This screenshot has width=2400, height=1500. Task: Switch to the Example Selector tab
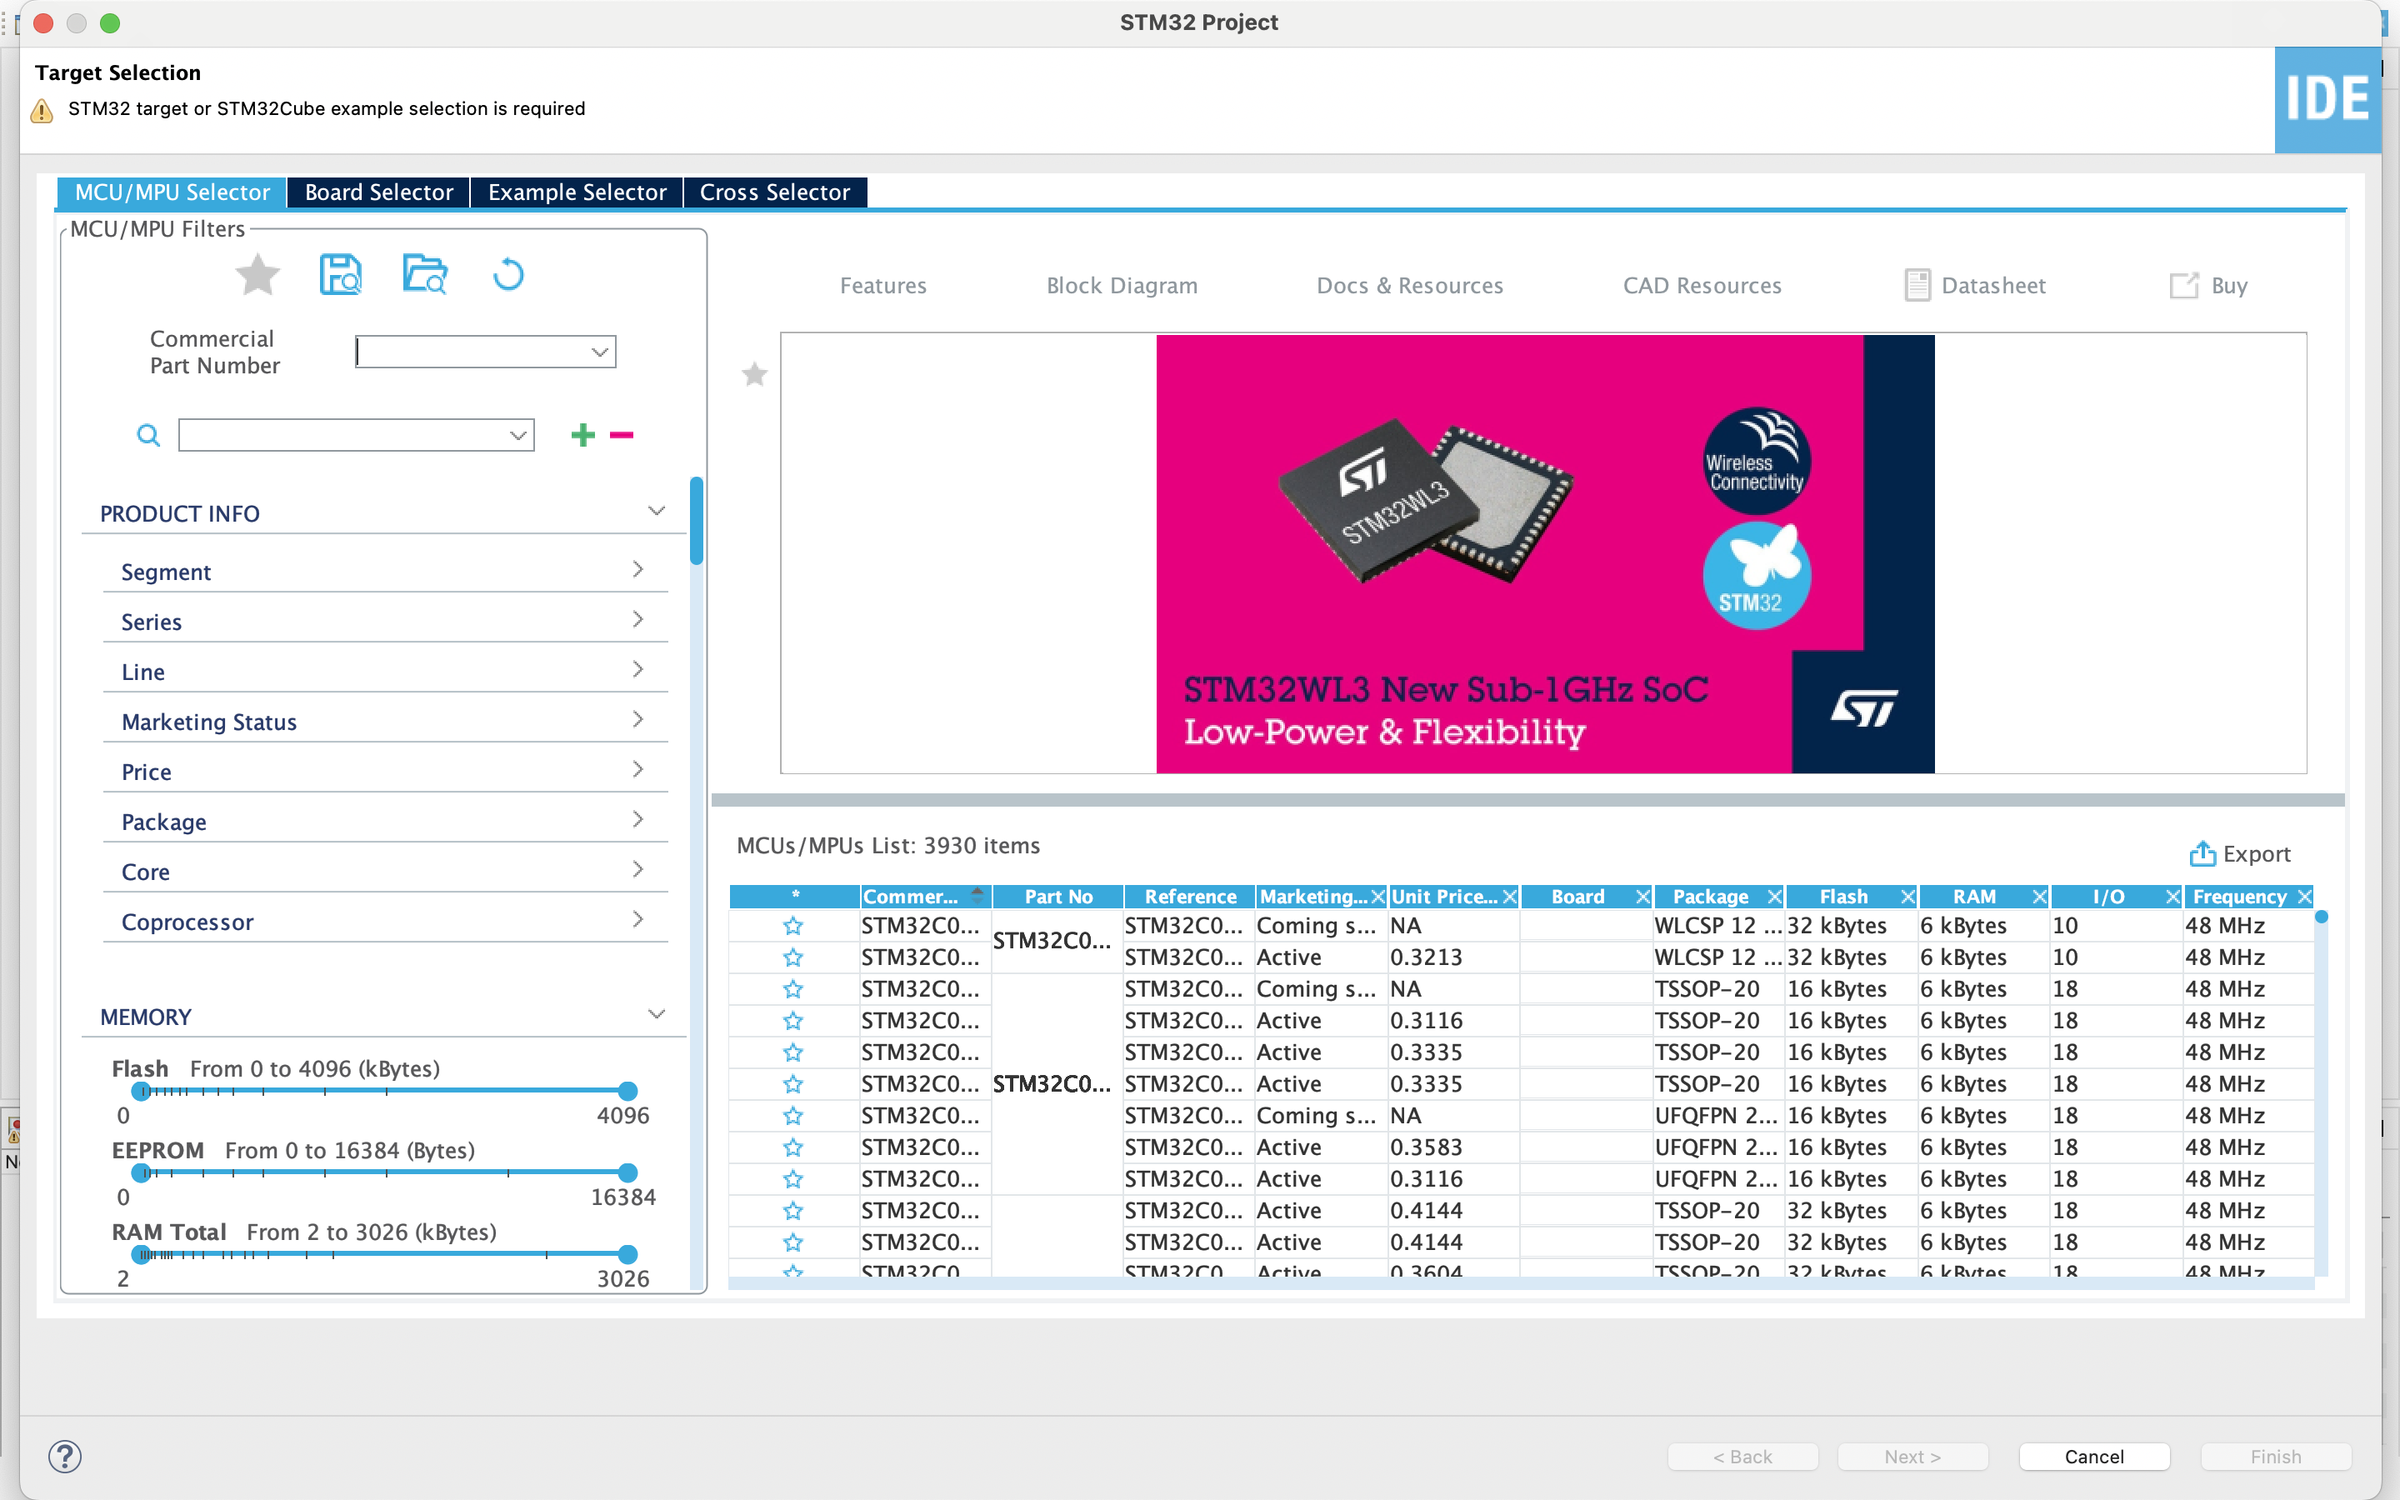pyautogui.click(x=577, y=192)
